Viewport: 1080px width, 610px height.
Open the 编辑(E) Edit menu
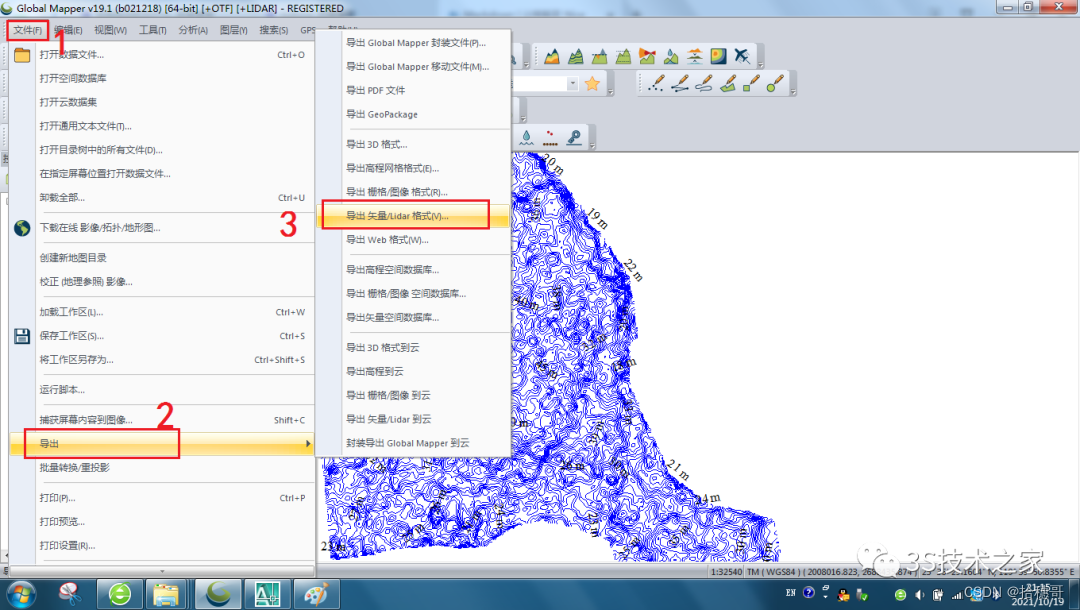(x=69, y=30)
